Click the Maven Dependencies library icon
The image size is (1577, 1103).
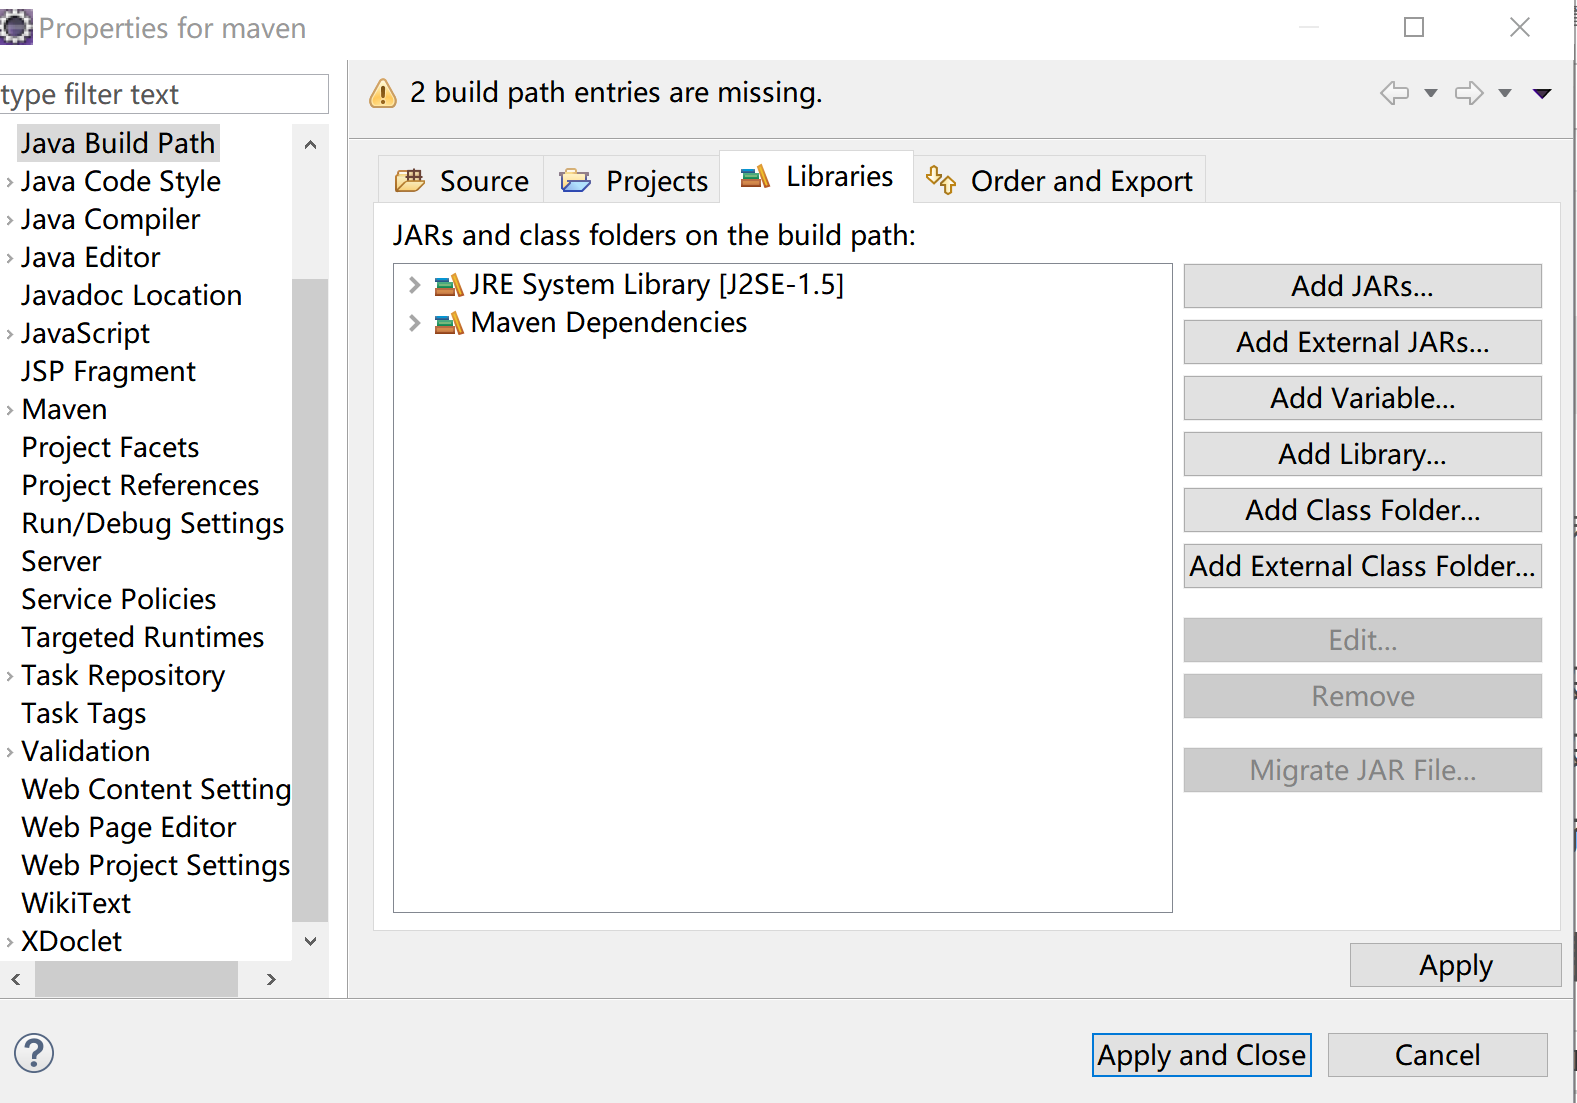pyautogui.click(x=448, y=324)
